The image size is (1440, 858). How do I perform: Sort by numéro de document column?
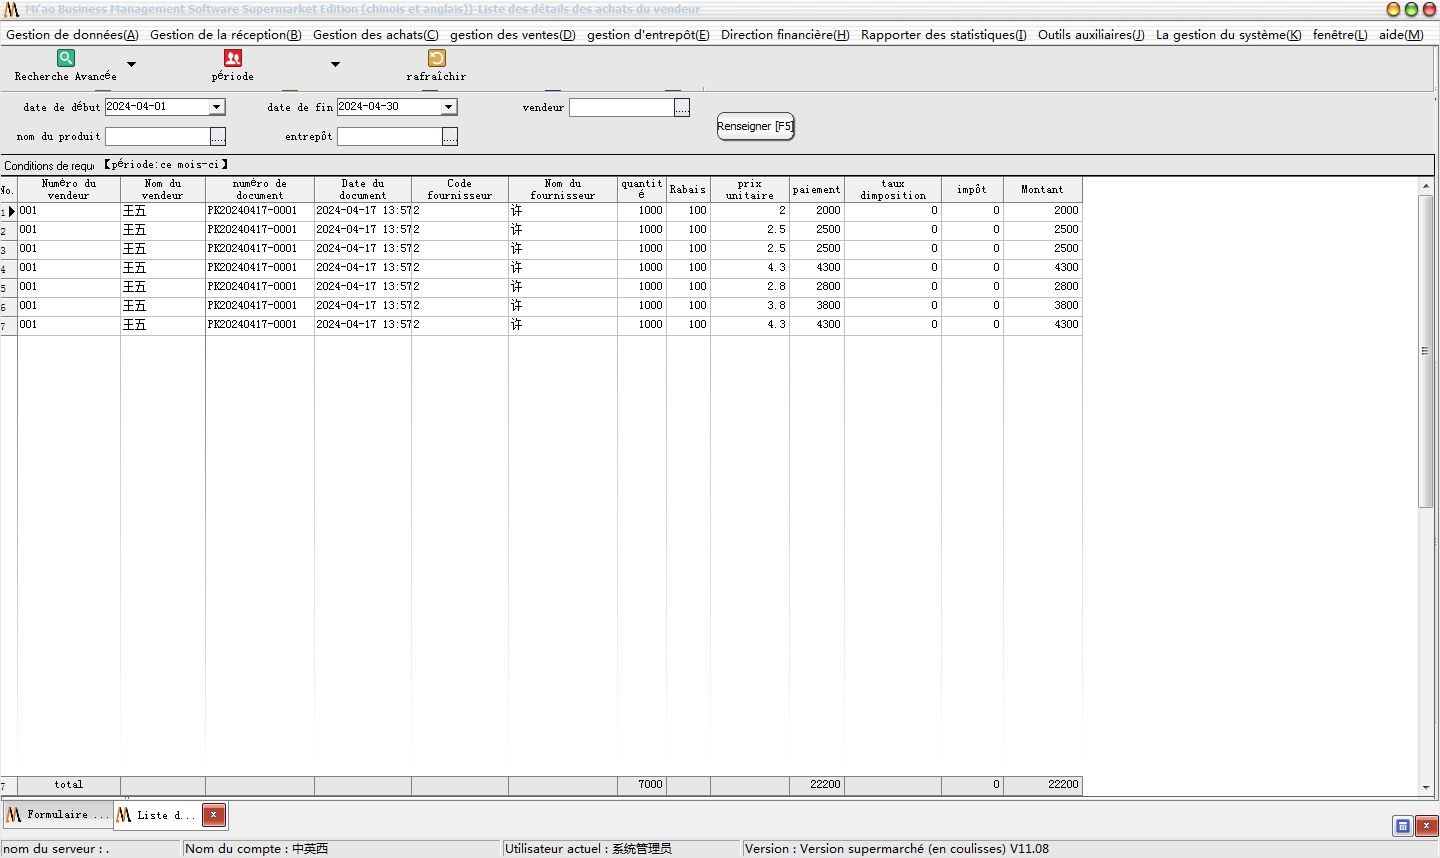point(260,189)
